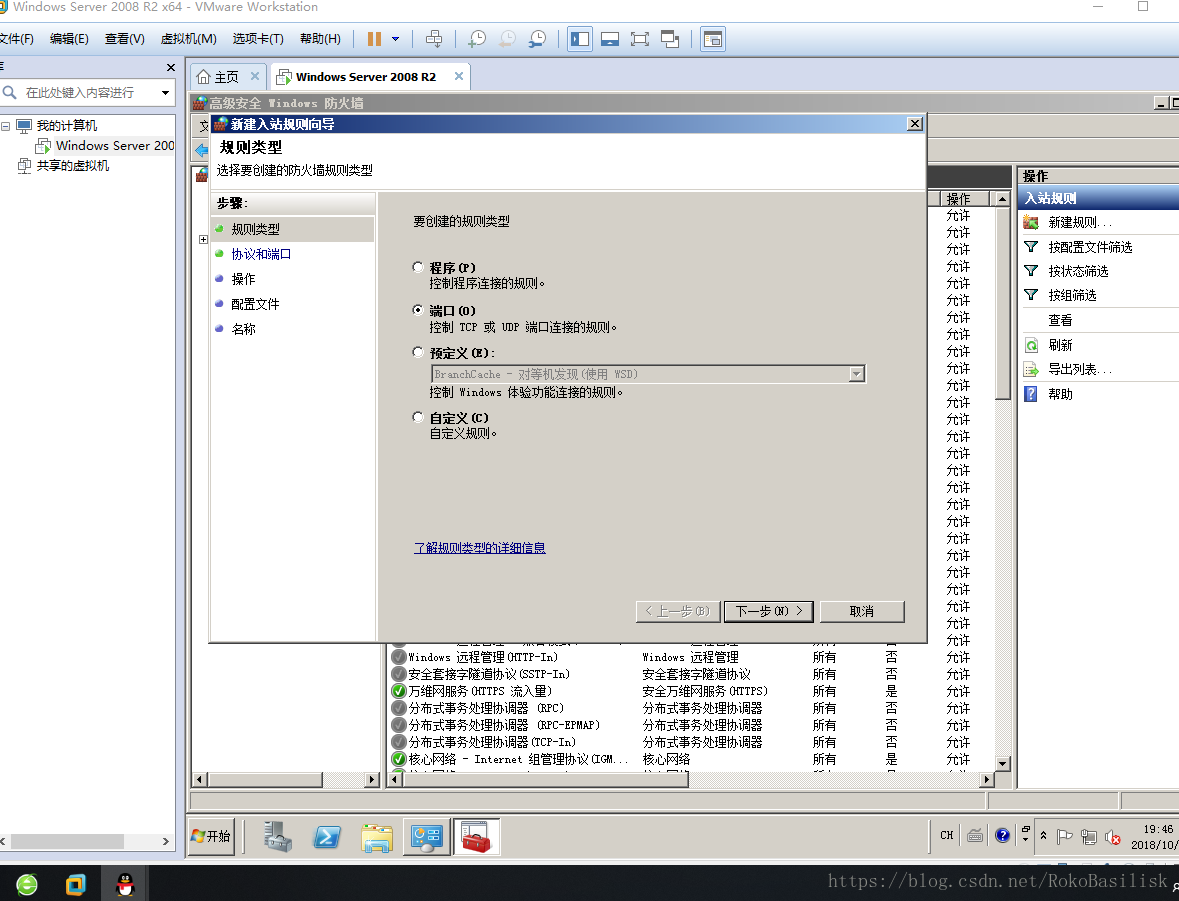Select the 安全套接字隧道协议 (SSTP-In) rule

click(x=489, y=674)
